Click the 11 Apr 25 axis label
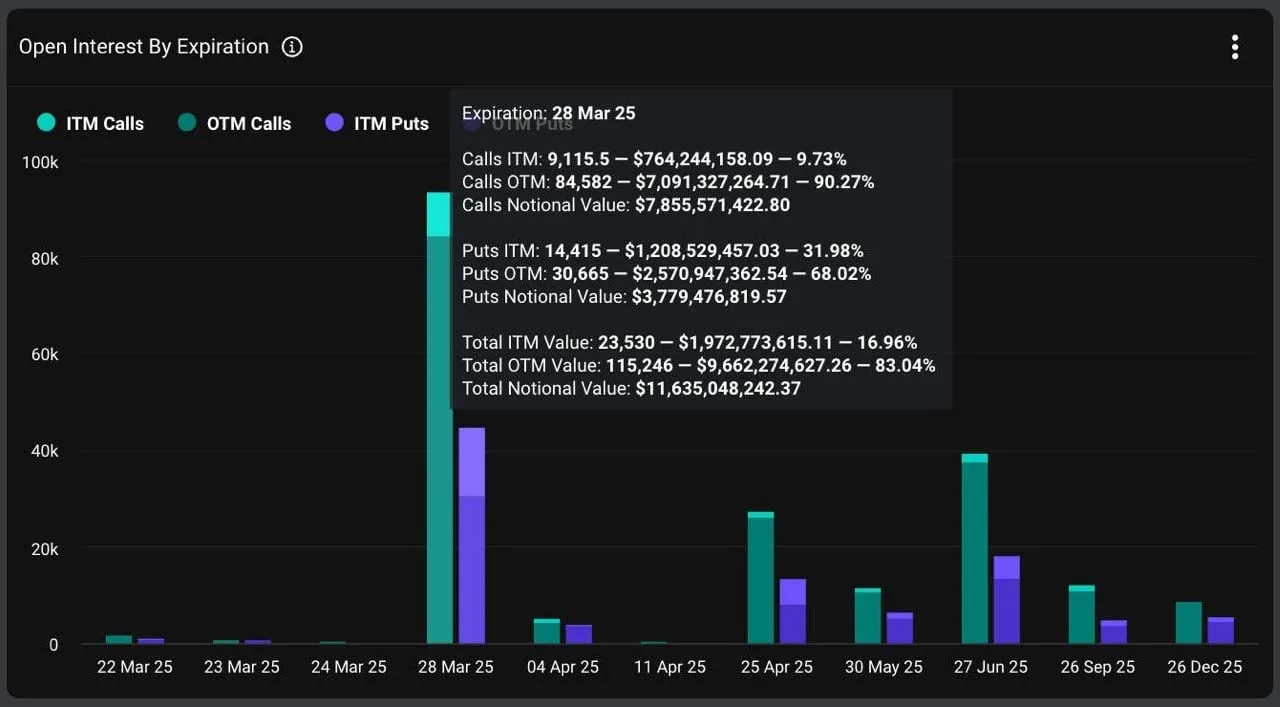 670,667
